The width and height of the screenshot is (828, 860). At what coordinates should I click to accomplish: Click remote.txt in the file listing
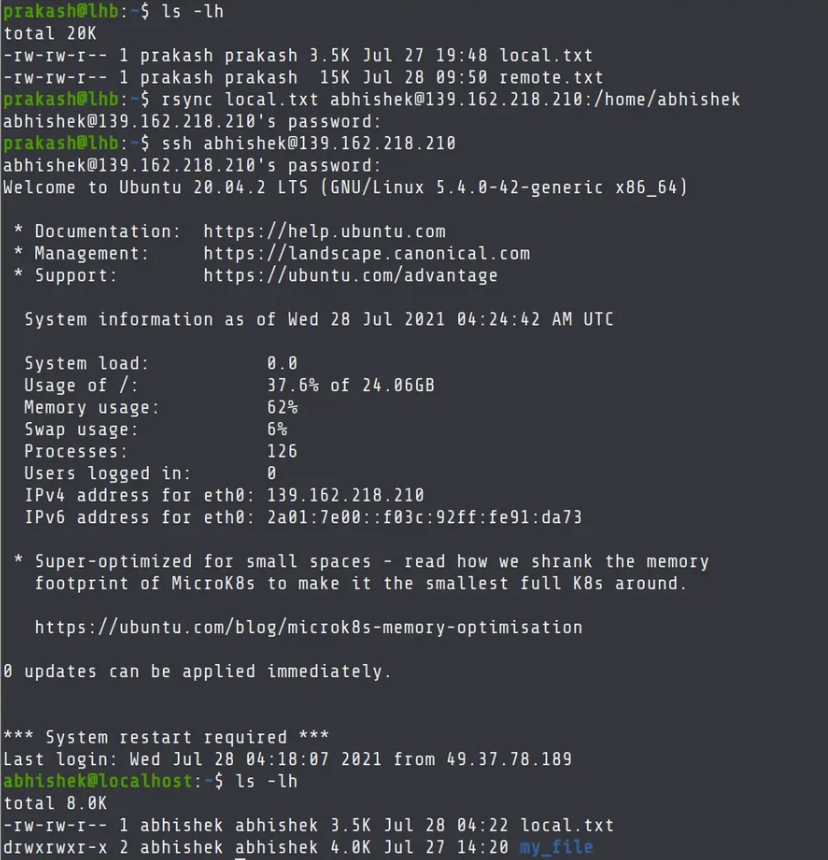pos(551,77)
